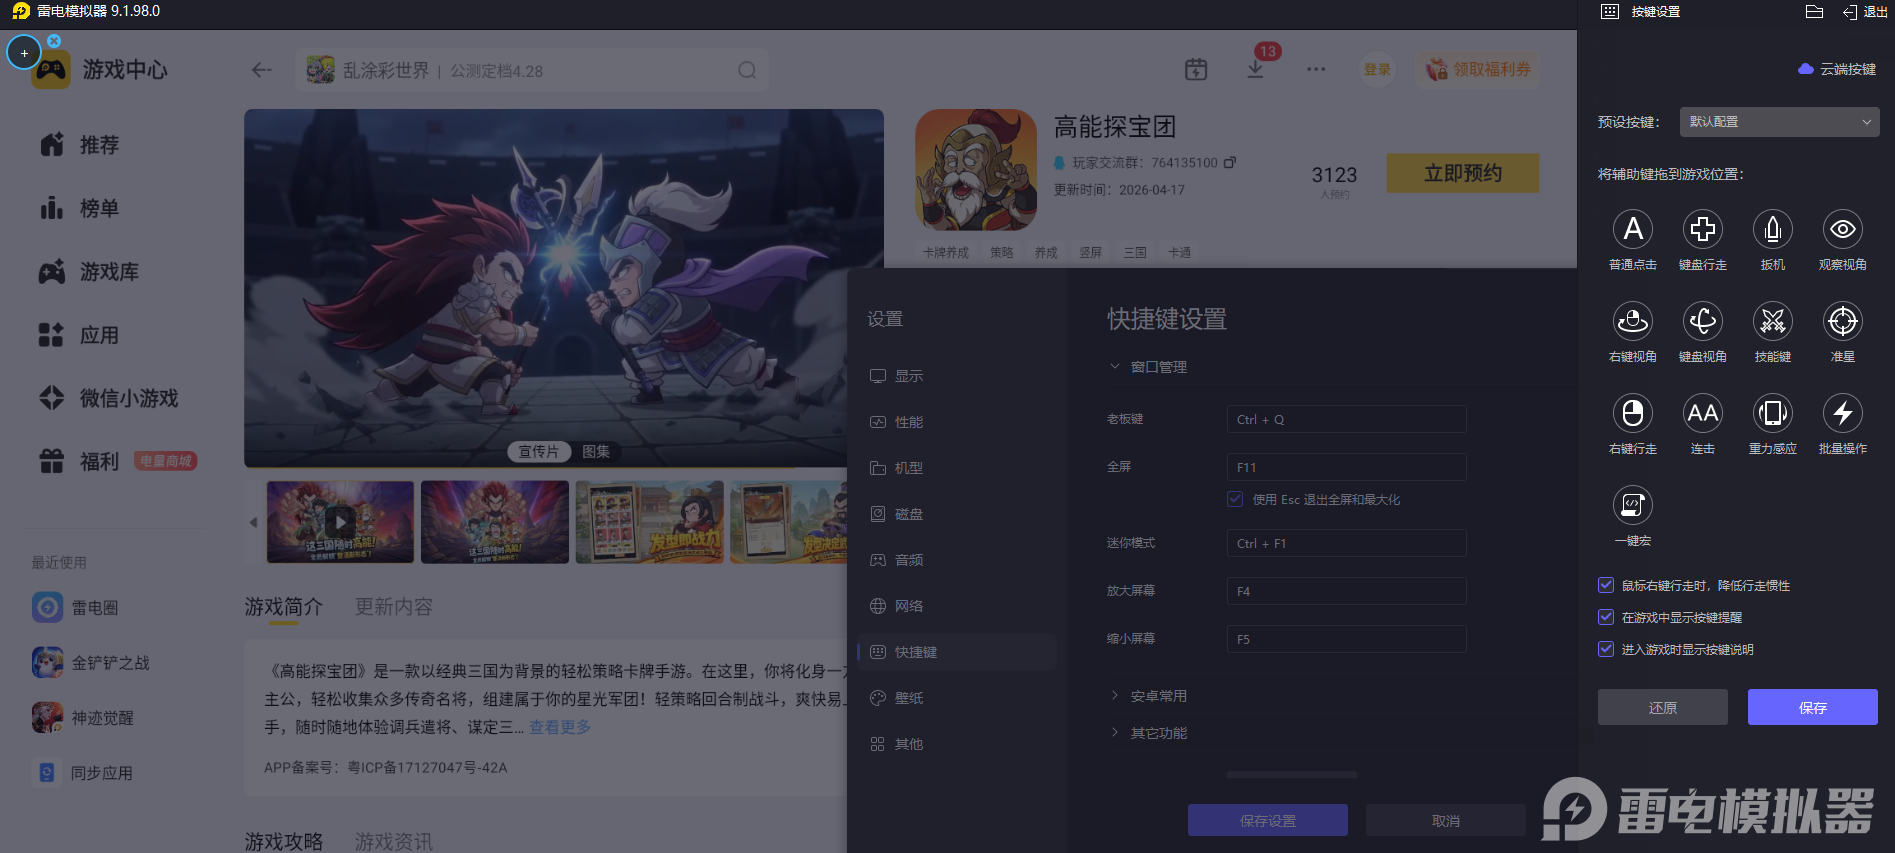The image size is (1895, 853).
Task: Open the 预设按键 默认配置 dropdown
Action: coord(1780,122)
